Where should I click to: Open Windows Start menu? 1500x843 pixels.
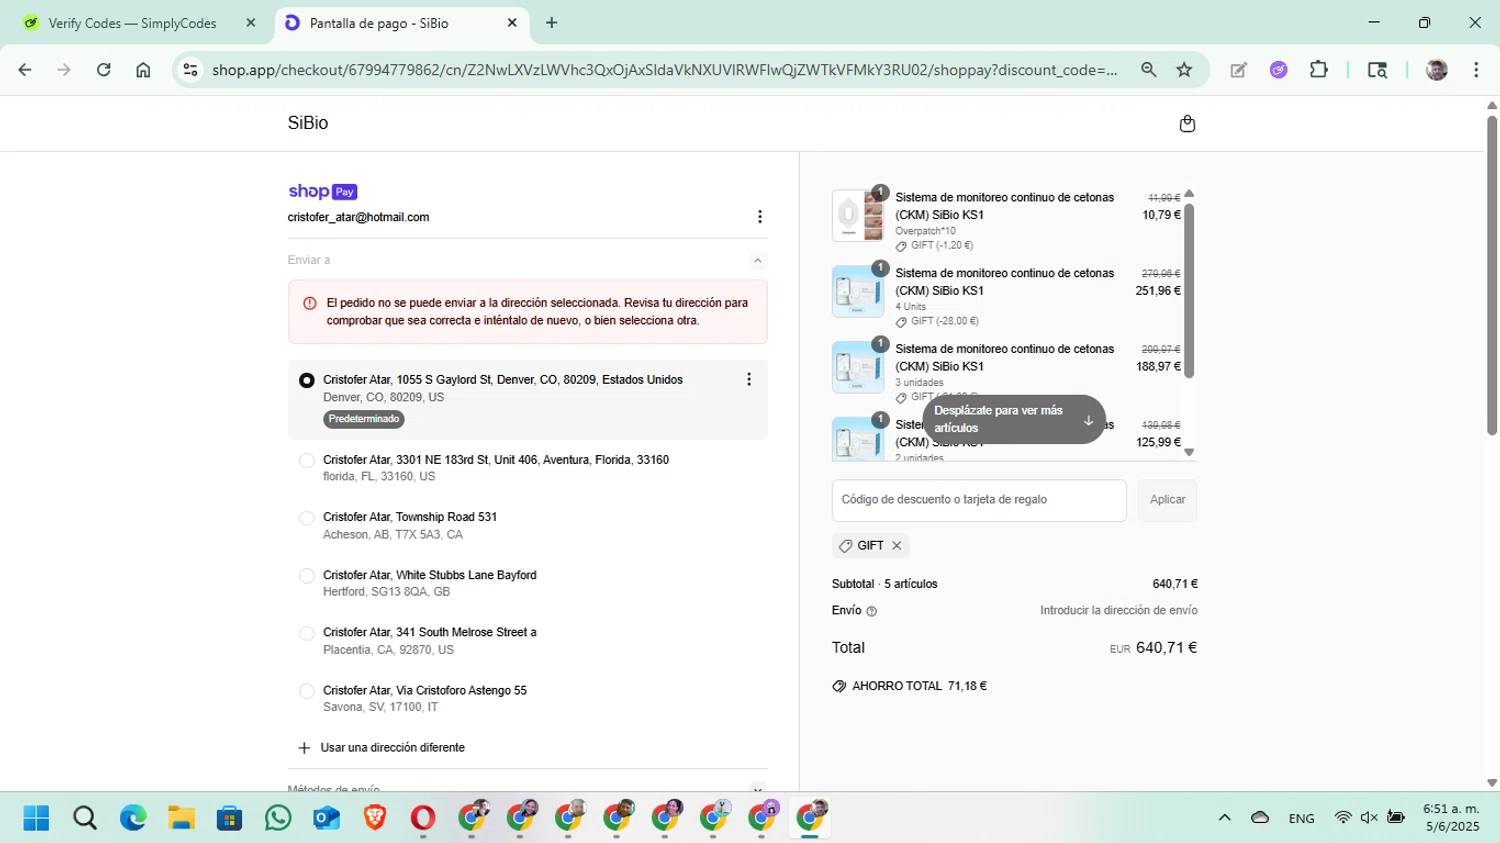tap(36, 818)
